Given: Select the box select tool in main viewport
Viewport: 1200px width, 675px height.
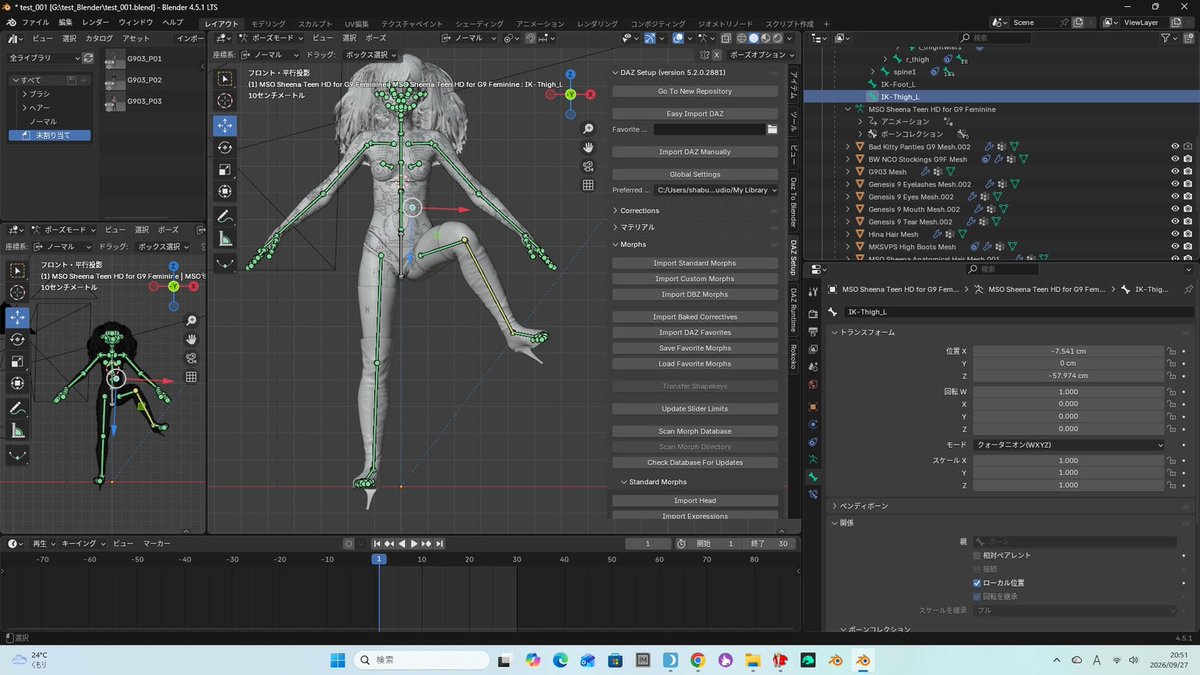Looking at the screenshot, I should click(x=225, y=79).
